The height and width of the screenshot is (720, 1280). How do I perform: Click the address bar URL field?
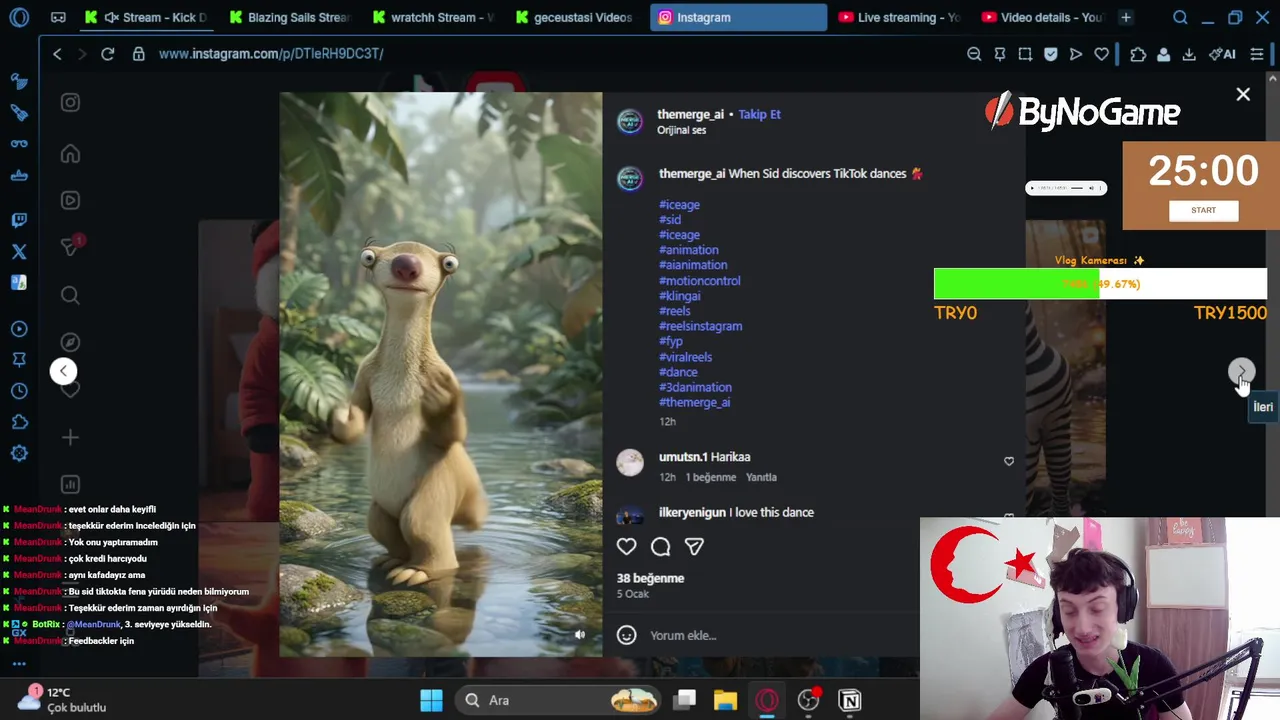tap(270, 54)
